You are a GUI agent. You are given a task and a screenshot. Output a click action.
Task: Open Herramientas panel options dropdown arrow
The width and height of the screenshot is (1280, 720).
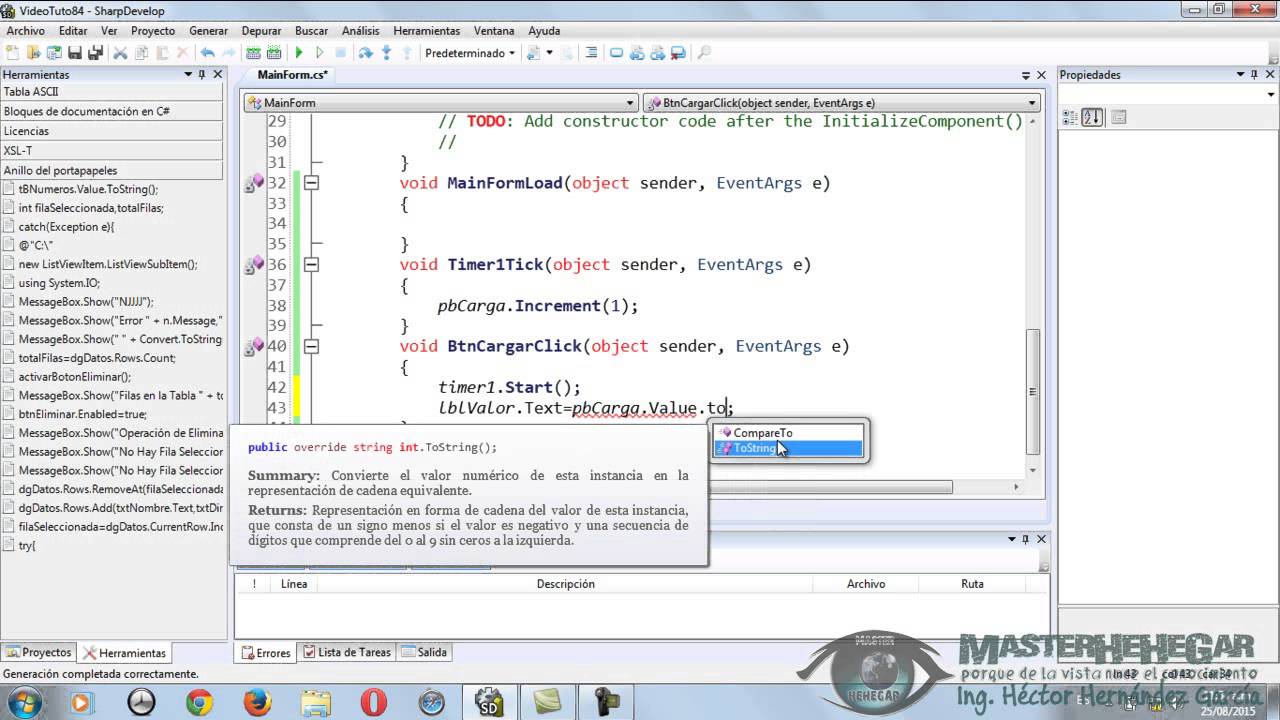pos(187,74)
